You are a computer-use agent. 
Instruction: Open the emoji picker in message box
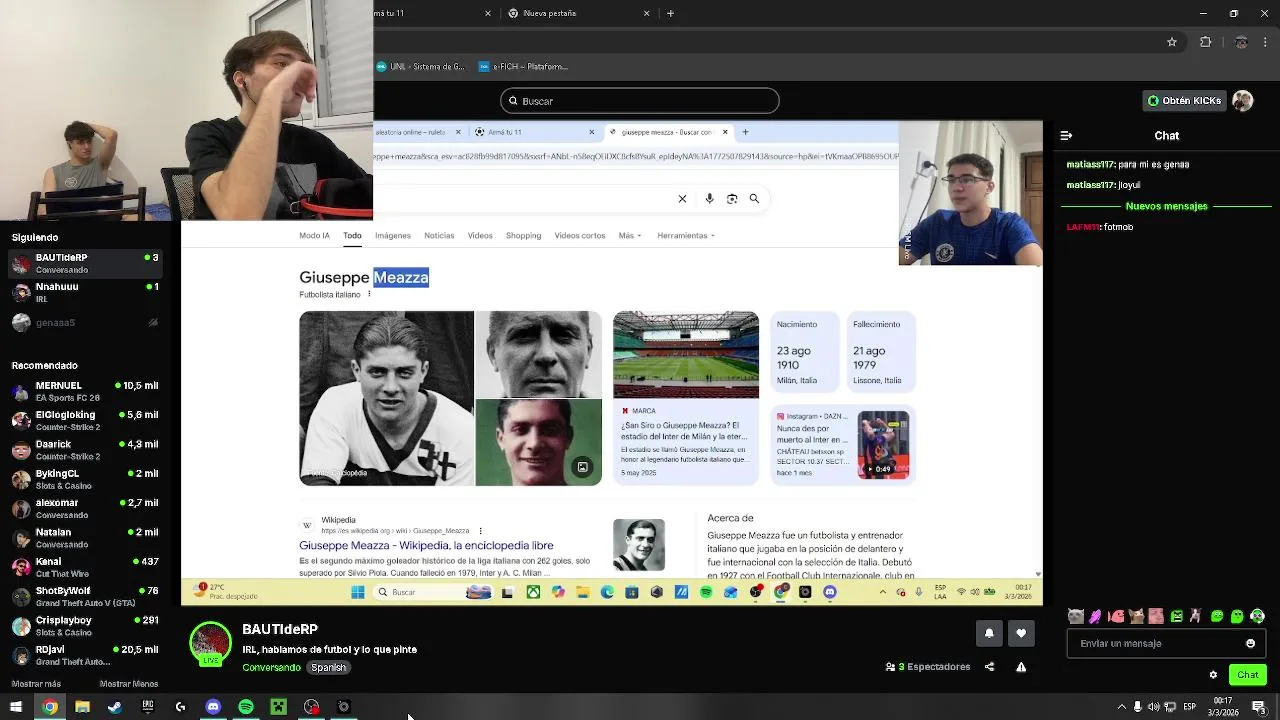(1250, 643)
